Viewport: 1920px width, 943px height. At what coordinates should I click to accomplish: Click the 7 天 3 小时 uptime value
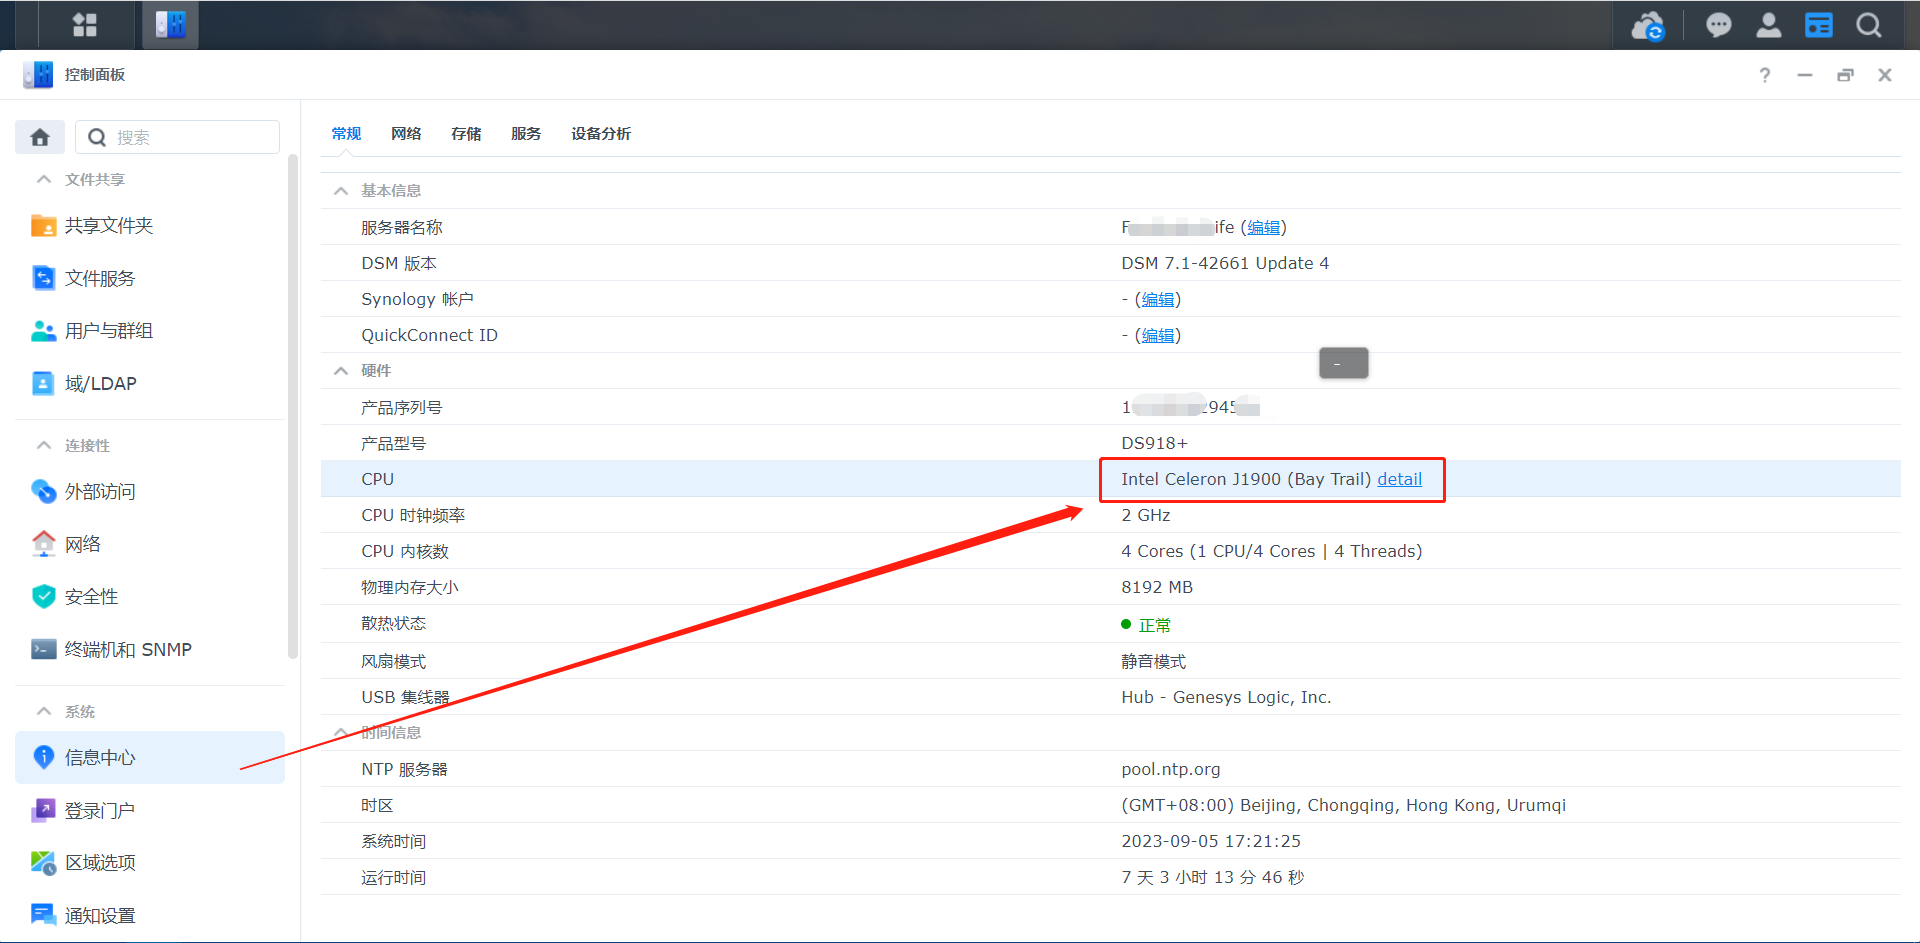(x=1212, y=877)
